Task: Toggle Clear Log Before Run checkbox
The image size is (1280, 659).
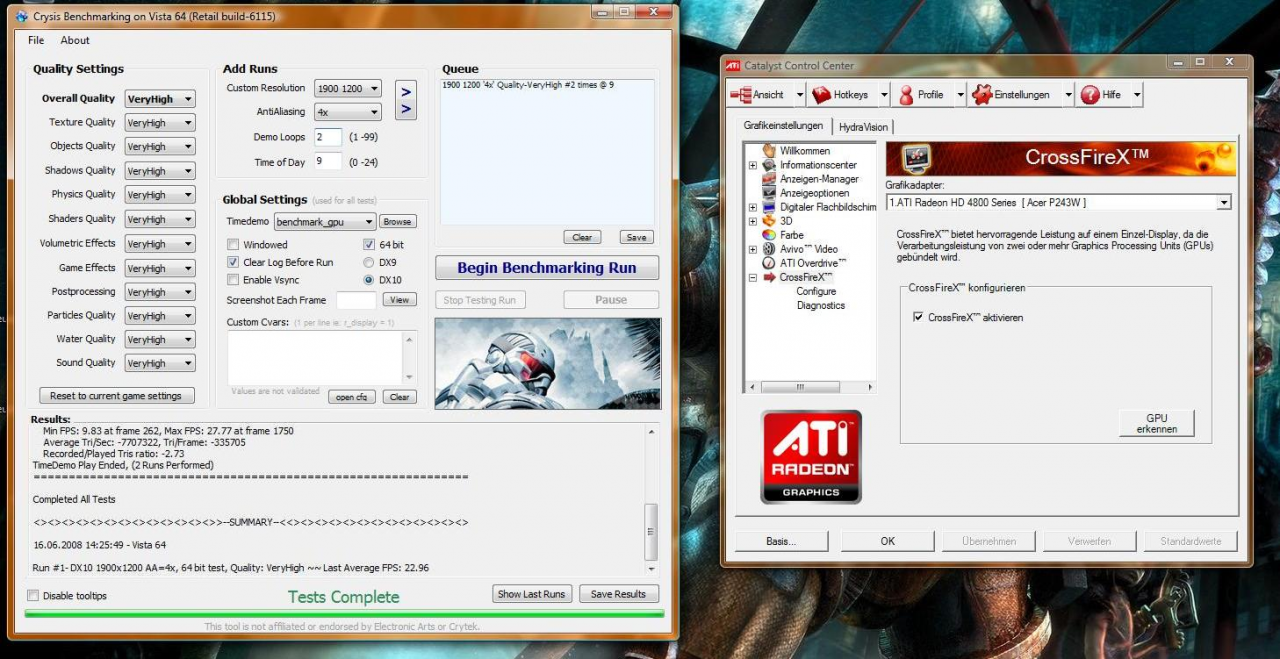Action: coord(233,262)
